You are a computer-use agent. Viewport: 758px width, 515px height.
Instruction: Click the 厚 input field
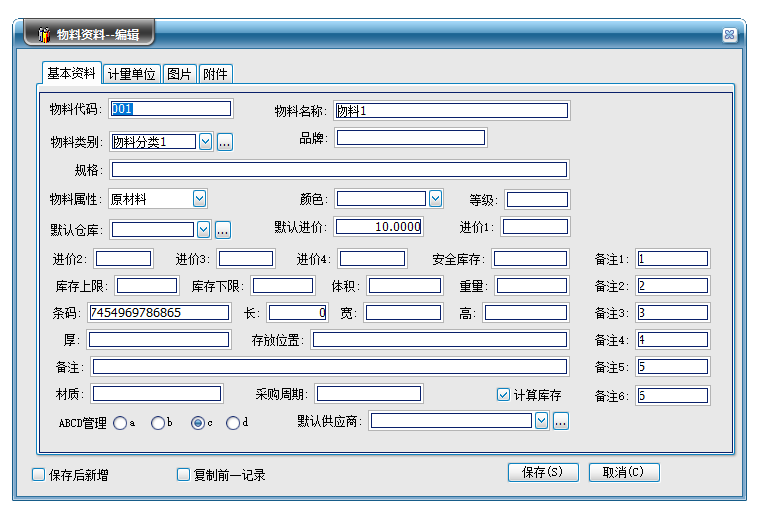(159, 339)
